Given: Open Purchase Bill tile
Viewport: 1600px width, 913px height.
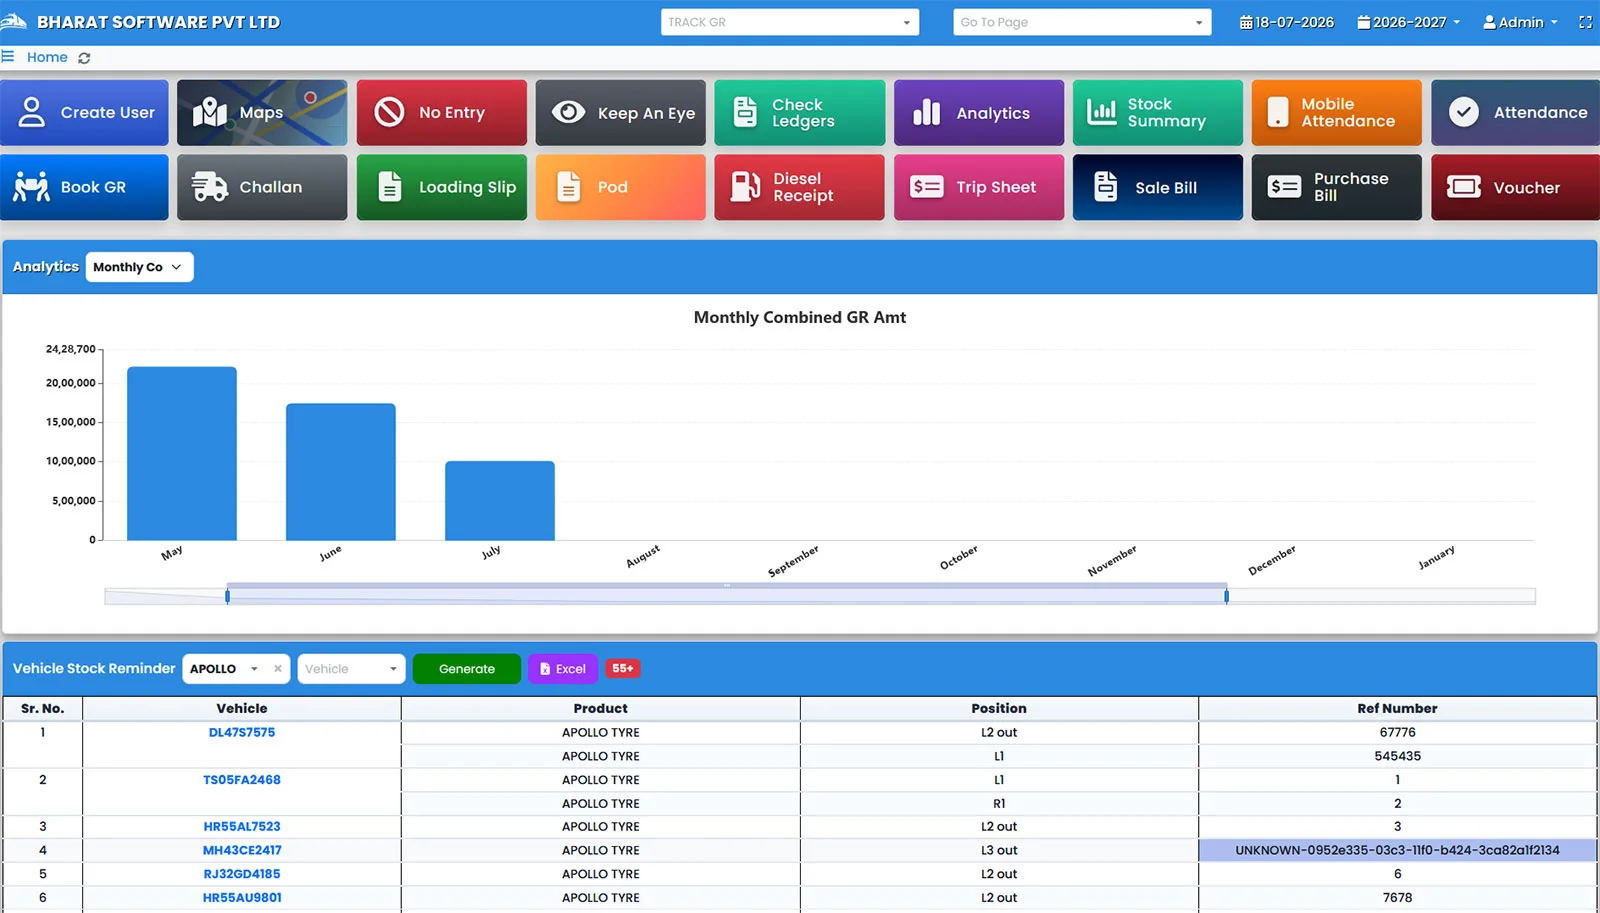Looking at the screenshot, I should point(1336,187).
